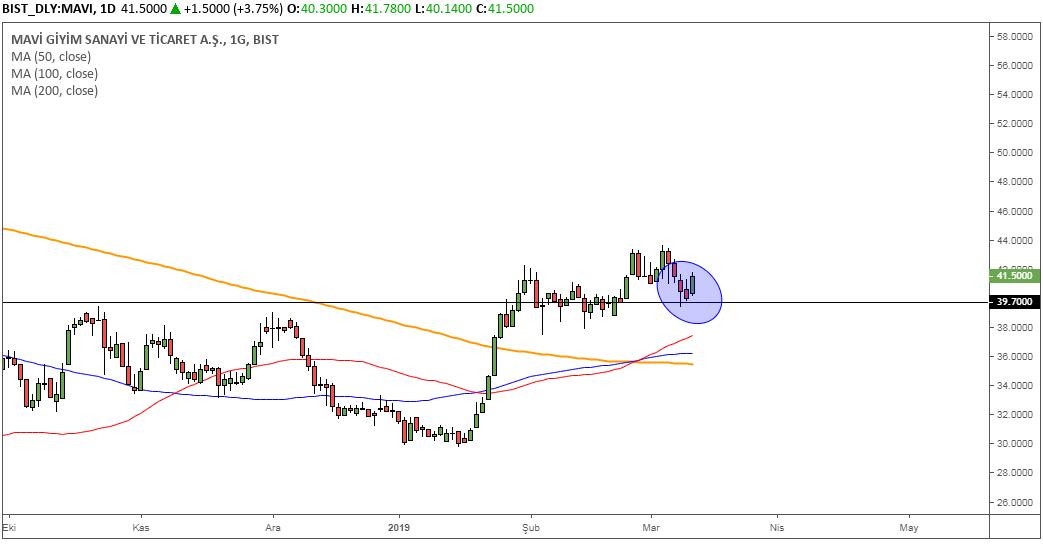Click the May month label on time axis
The image size is (1043, 546).
[x=909, y=527]
